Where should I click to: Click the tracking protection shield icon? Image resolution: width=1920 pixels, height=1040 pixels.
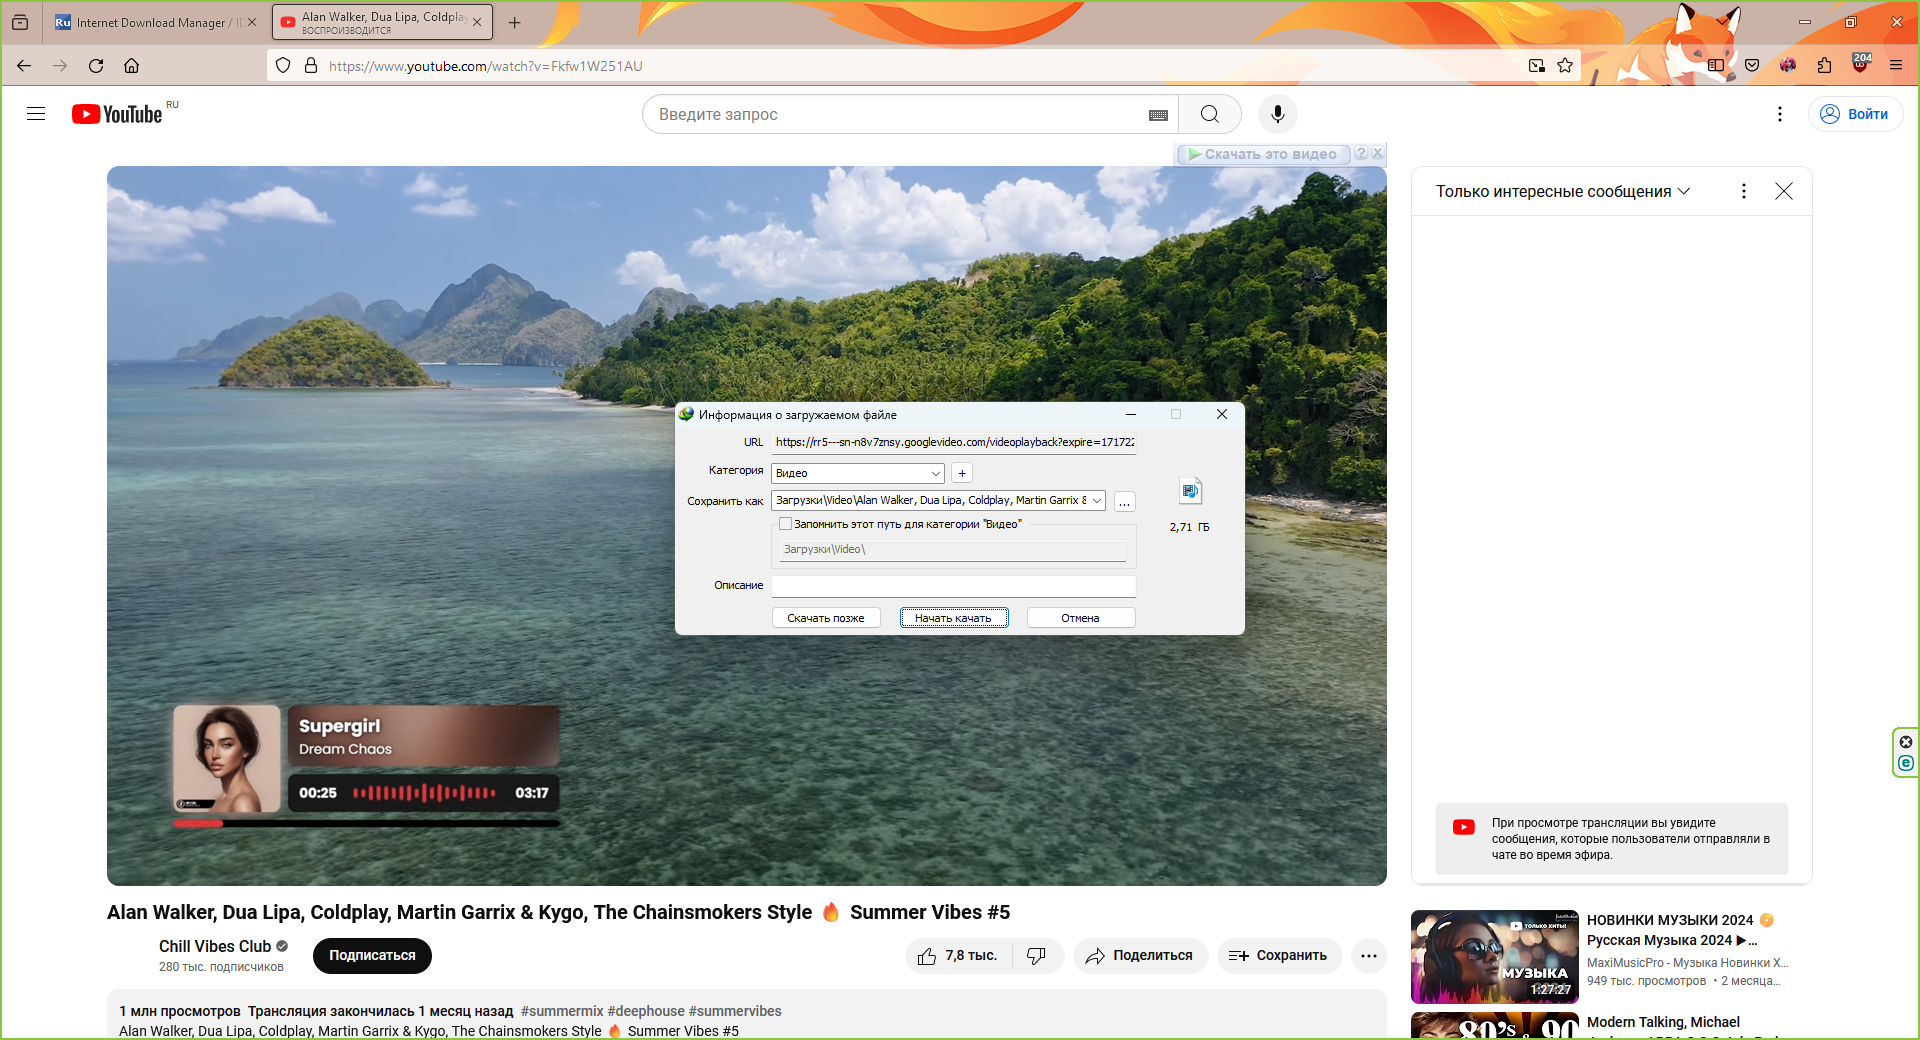click(283, 66)
